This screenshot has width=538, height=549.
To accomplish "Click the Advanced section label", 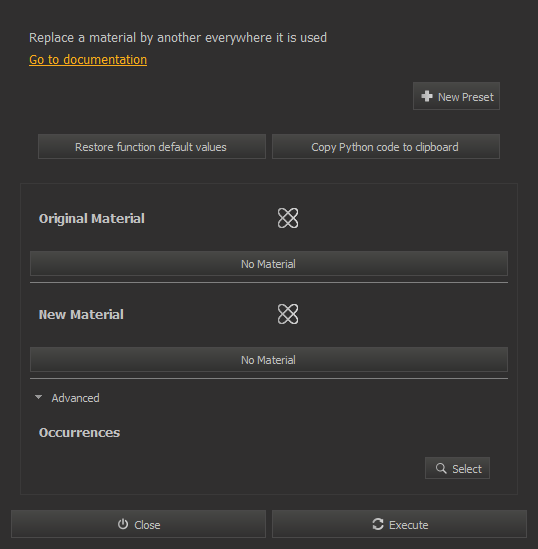I will tap(75, 398).
